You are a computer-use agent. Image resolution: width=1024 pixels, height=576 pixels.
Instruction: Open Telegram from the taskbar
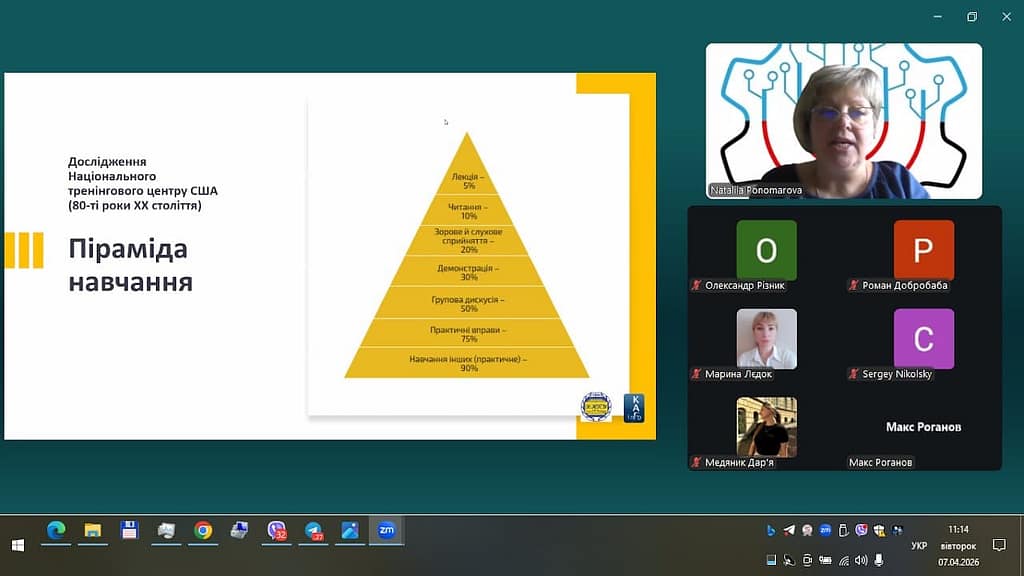(x=314, y=531)
